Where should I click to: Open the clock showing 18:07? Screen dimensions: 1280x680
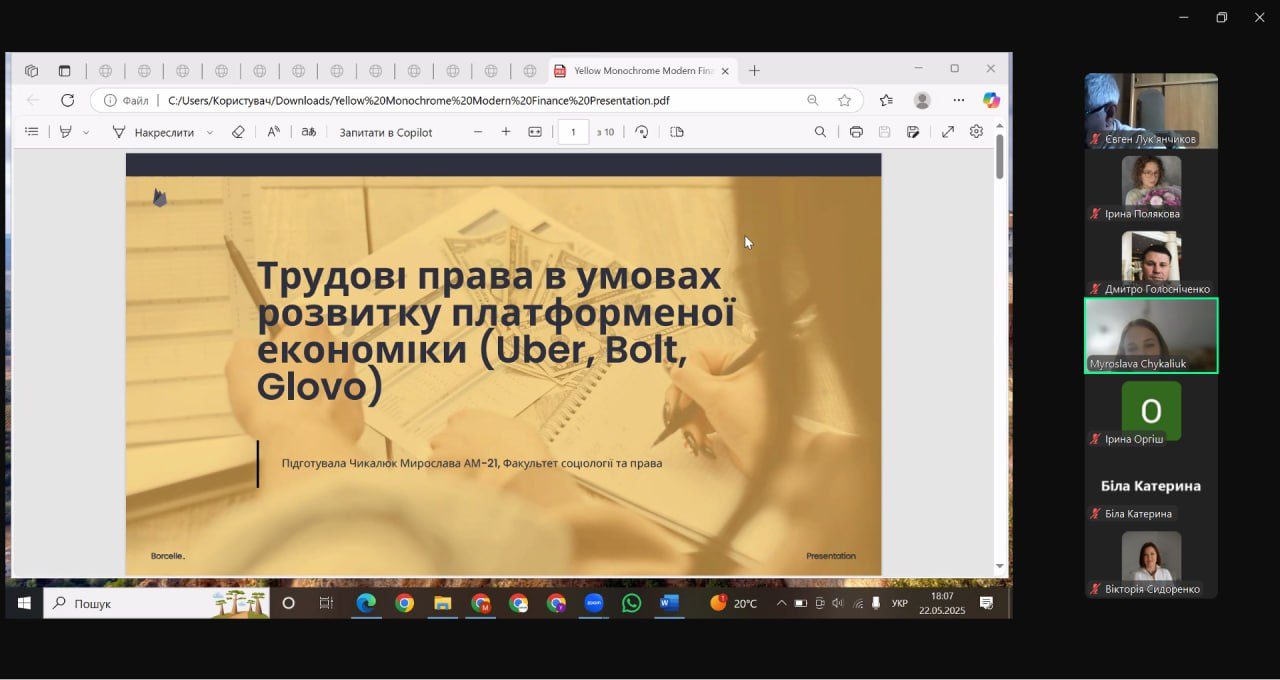click(942, 603)
